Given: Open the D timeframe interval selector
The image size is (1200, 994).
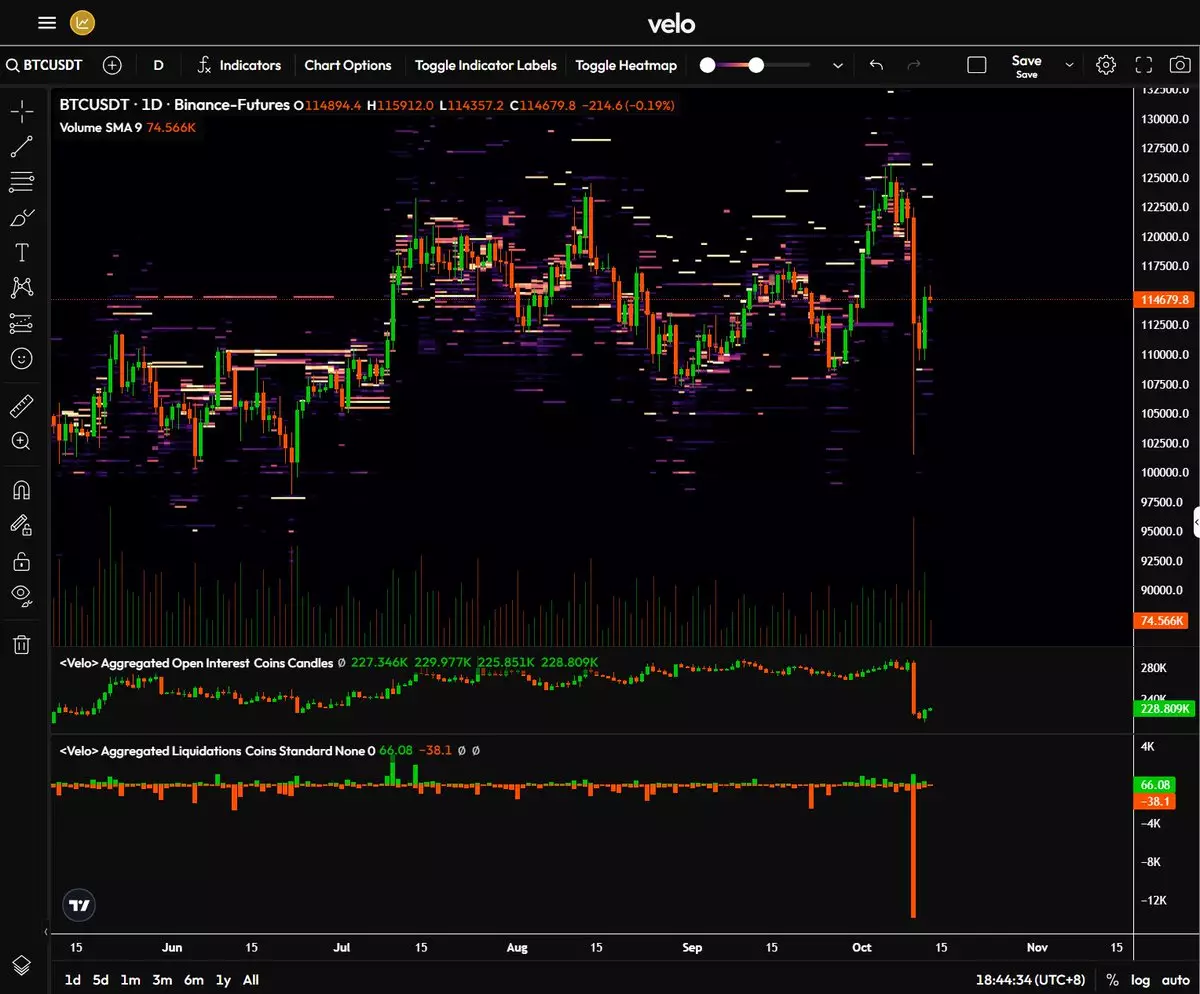Looking at the screenshot, I should coord(158,65).
